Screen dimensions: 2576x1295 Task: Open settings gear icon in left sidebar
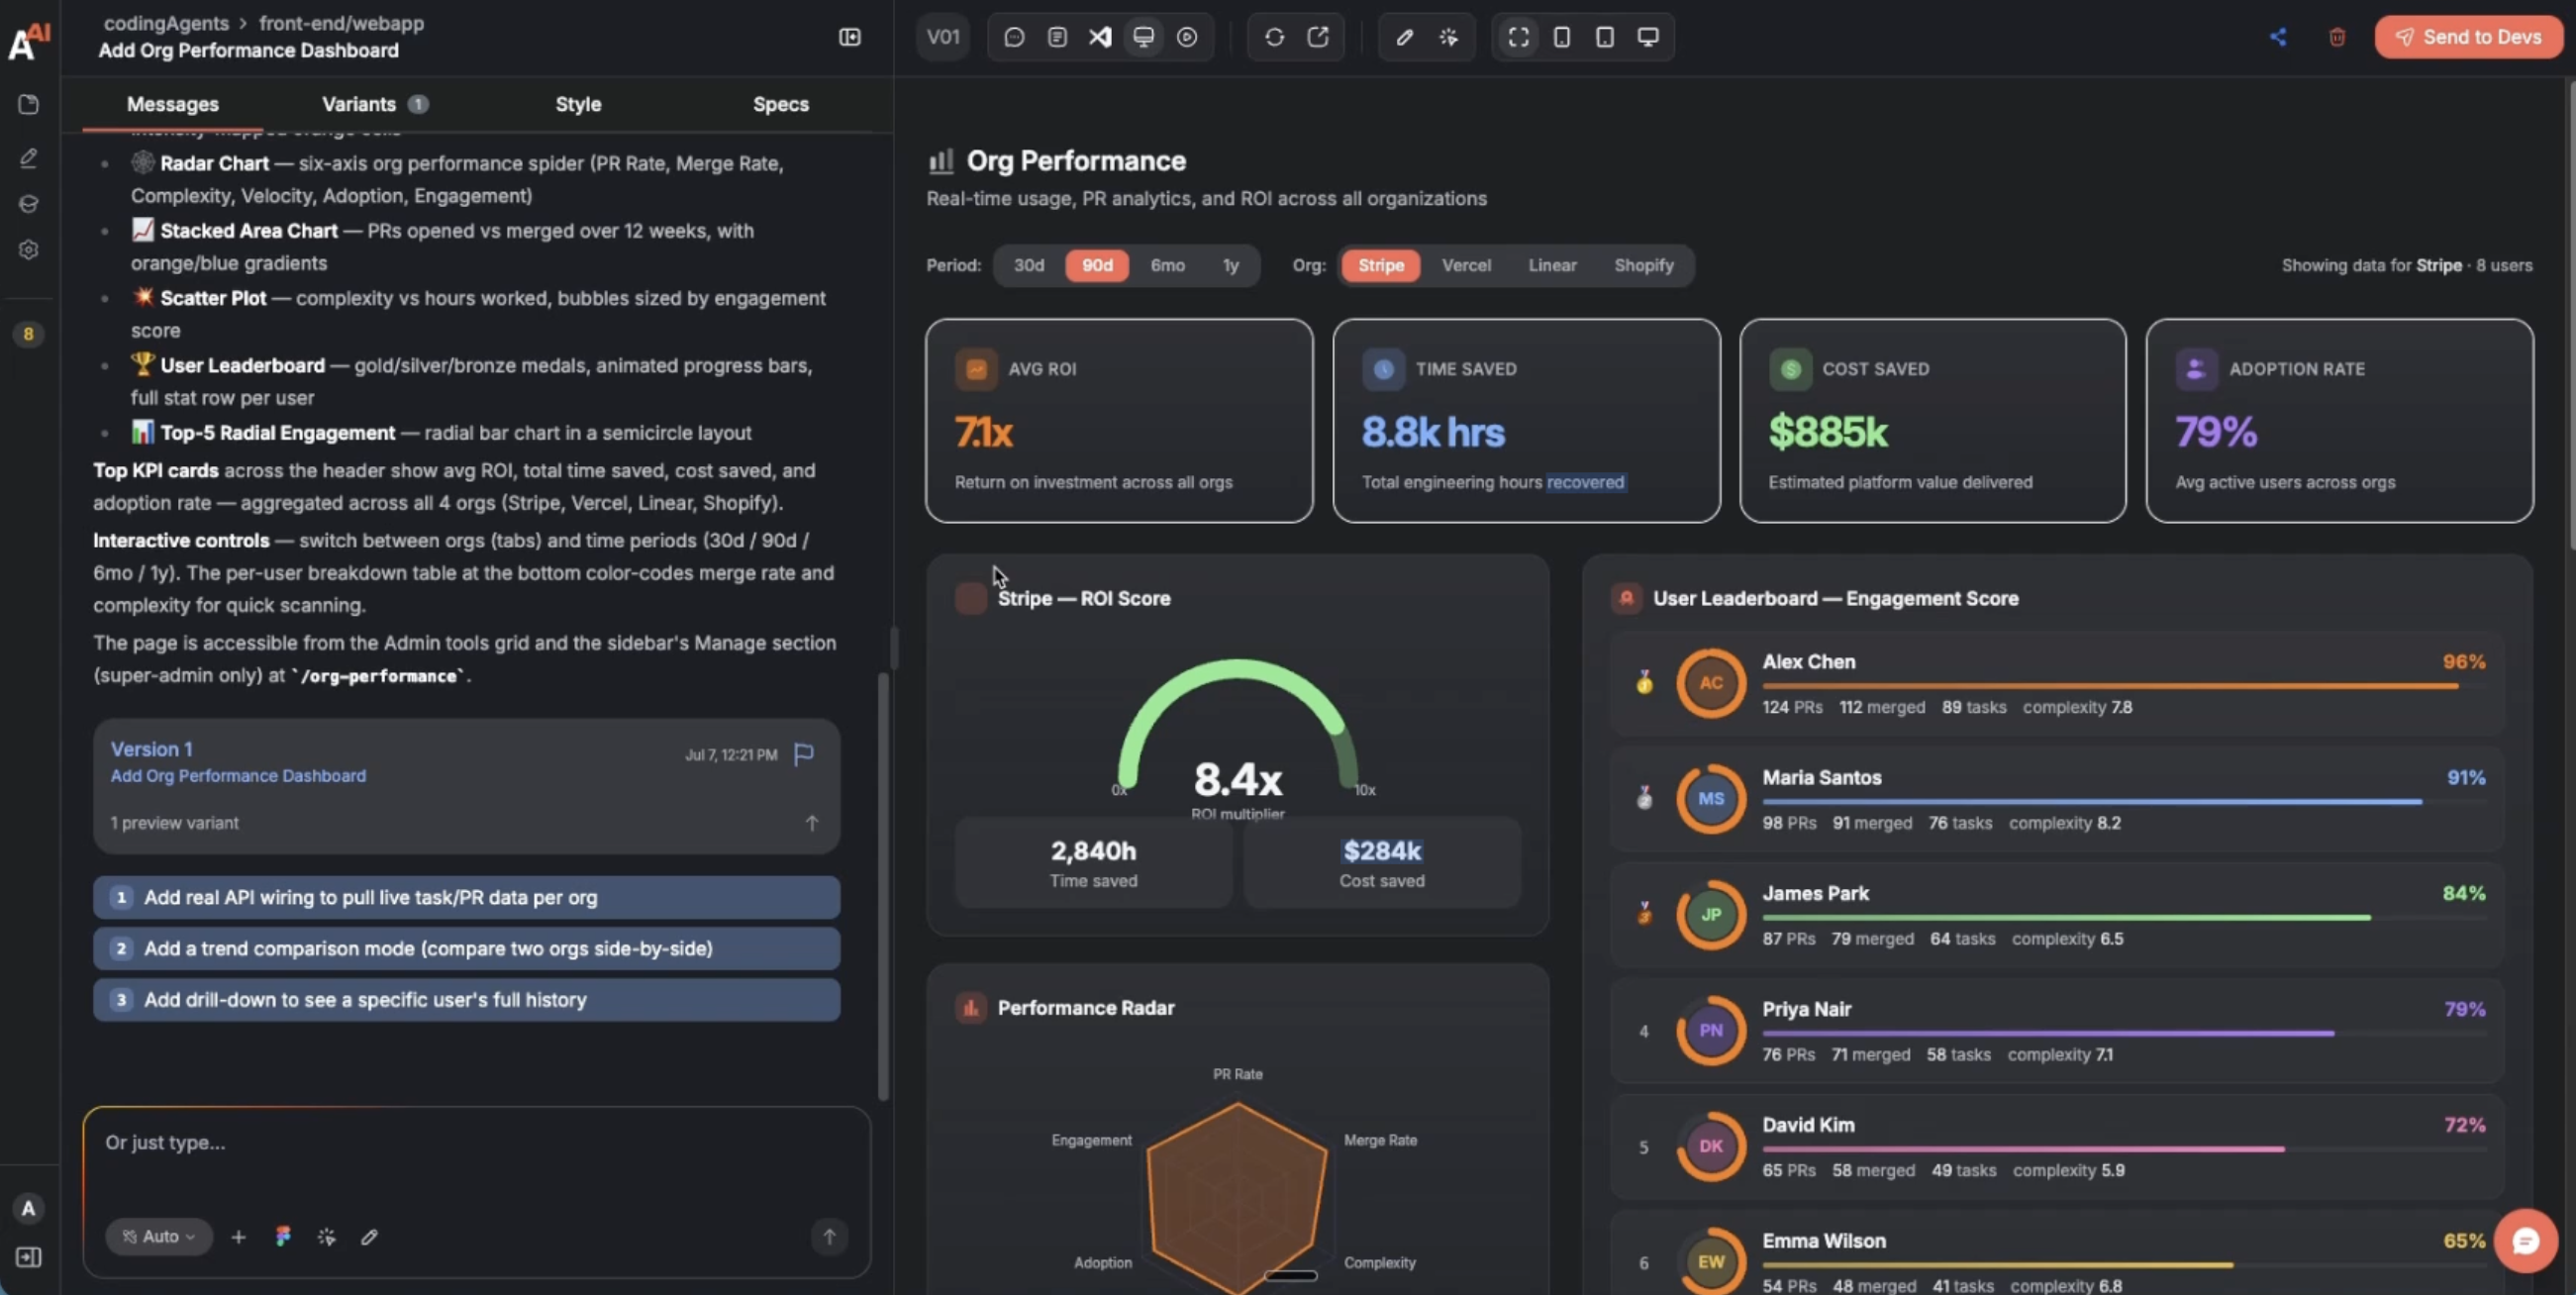pos(28,250)
